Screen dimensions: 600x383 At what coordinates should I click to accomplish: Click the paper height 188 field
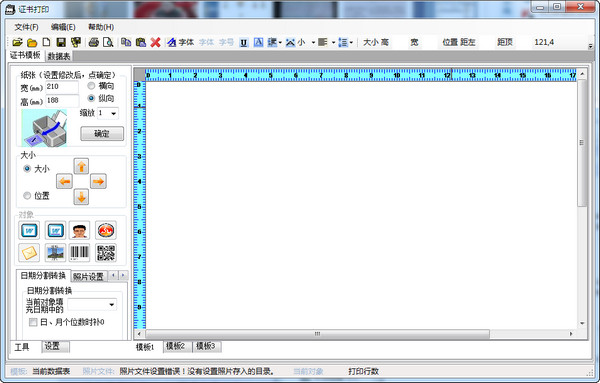62,100
